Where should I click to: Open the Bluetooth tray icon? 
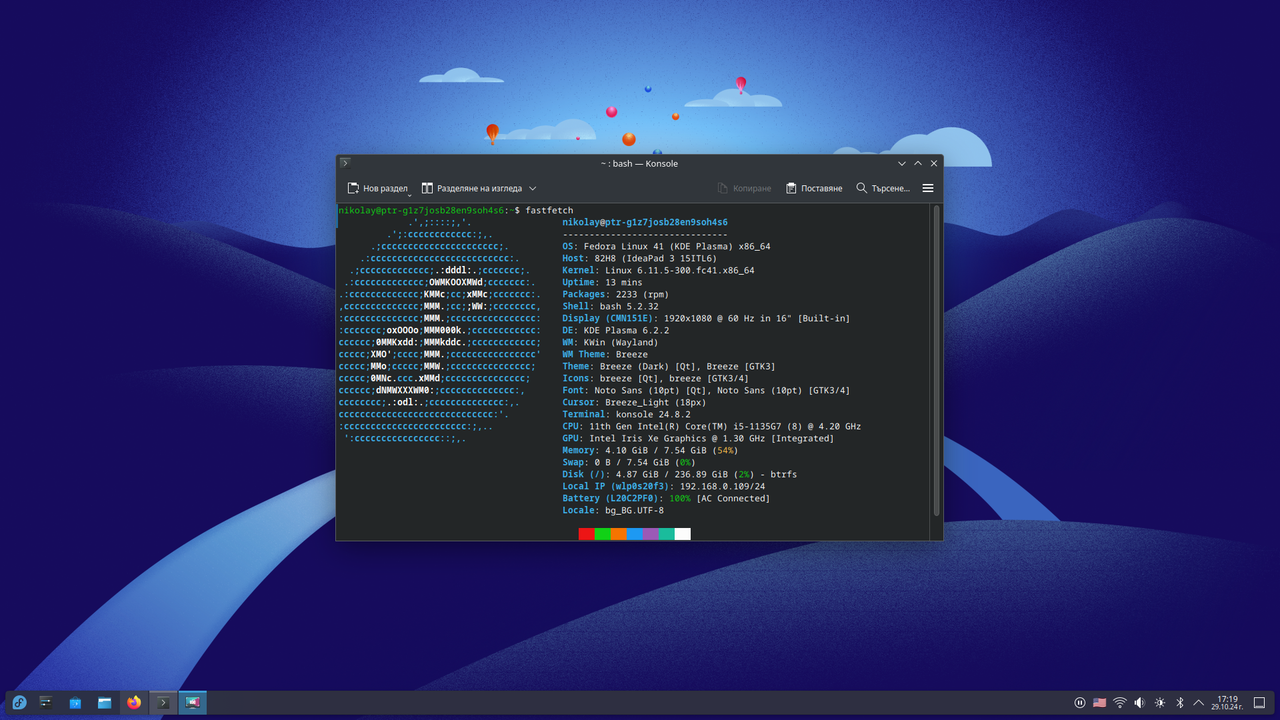(1179, 703)
